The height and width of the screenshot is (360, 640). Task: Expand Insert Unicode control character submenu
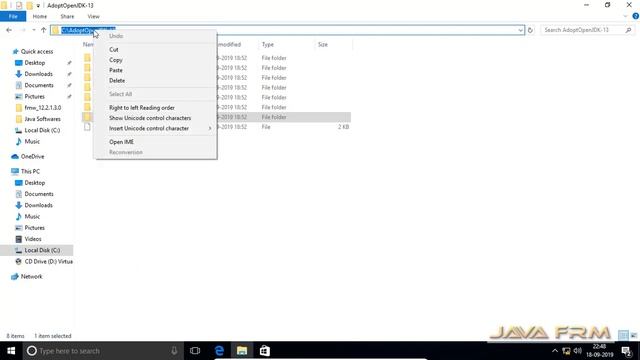[155, 128]
